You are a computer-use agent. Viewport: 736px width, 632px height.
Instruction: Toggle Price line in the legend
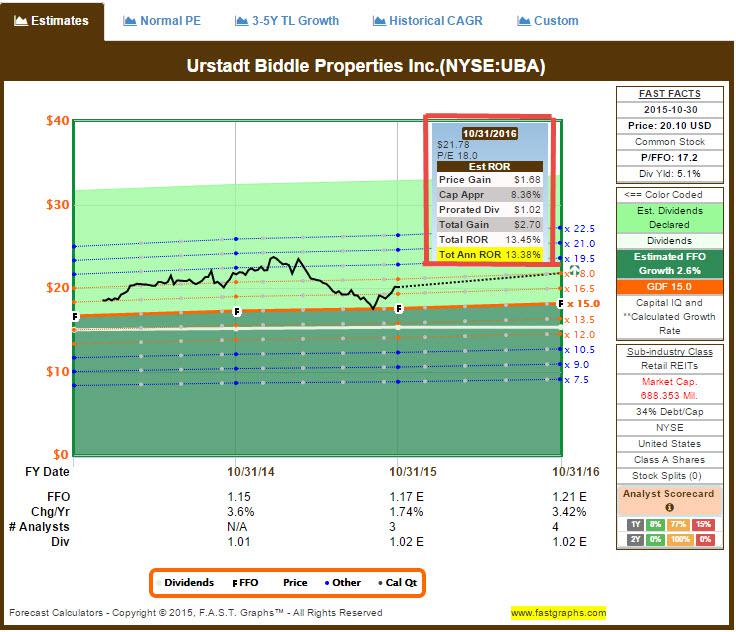tap(295, 583)
